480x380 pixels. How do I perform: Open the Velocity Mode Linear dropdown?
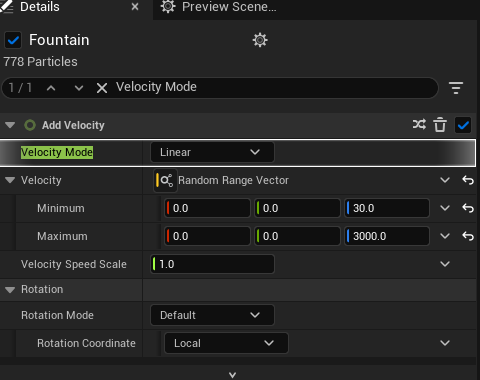pyautogui.click(x=212, y=152)
